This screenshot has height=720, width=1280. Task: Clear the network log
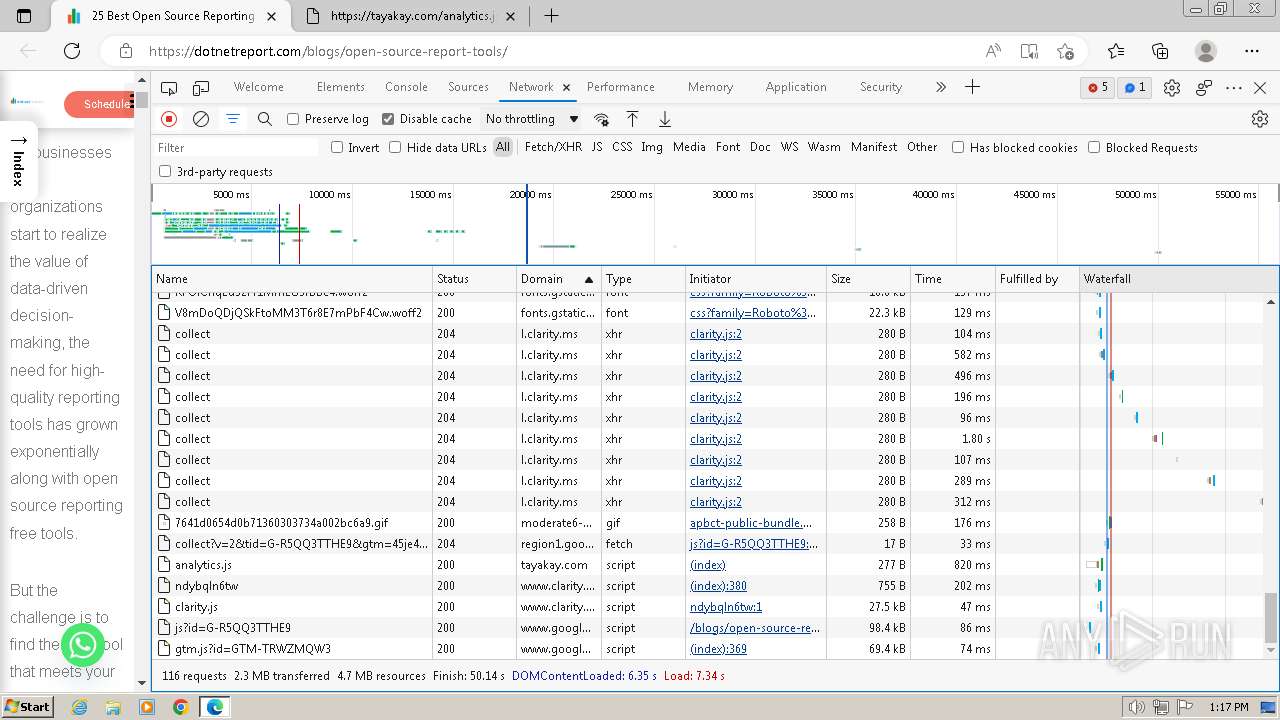coord(201,119)
